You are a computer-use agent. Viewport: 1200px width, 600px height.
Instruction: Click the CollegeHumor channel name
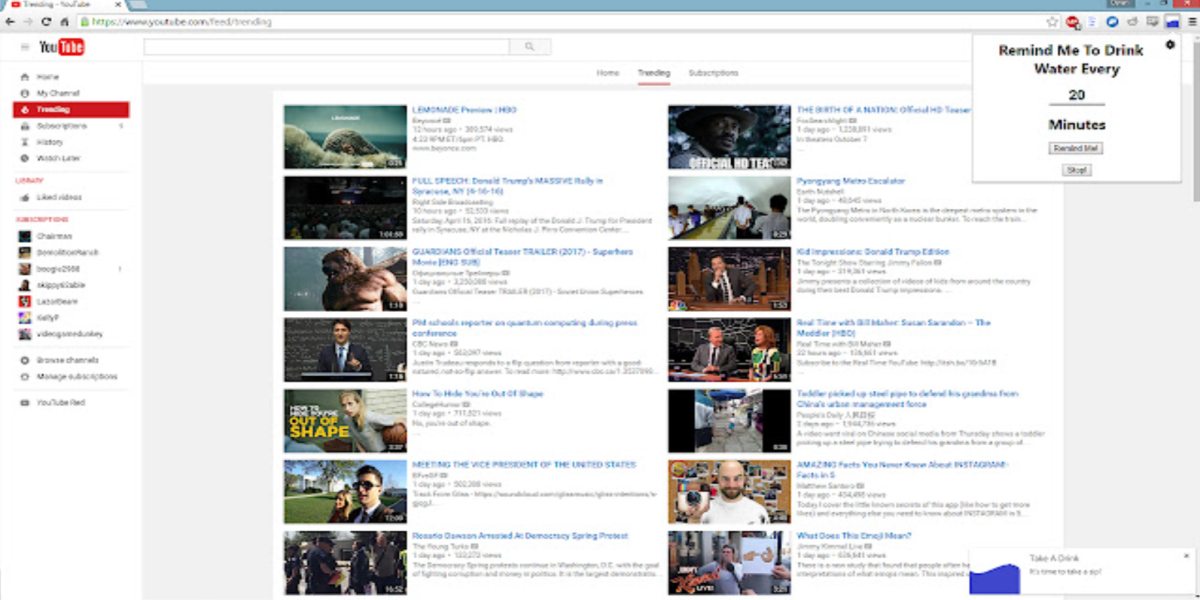436,404
